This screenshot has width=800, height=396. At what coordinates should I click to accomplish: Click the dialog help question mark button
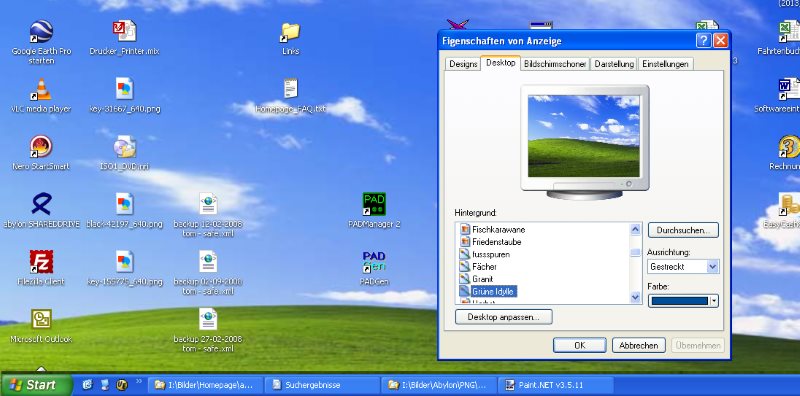pos(703,41)
